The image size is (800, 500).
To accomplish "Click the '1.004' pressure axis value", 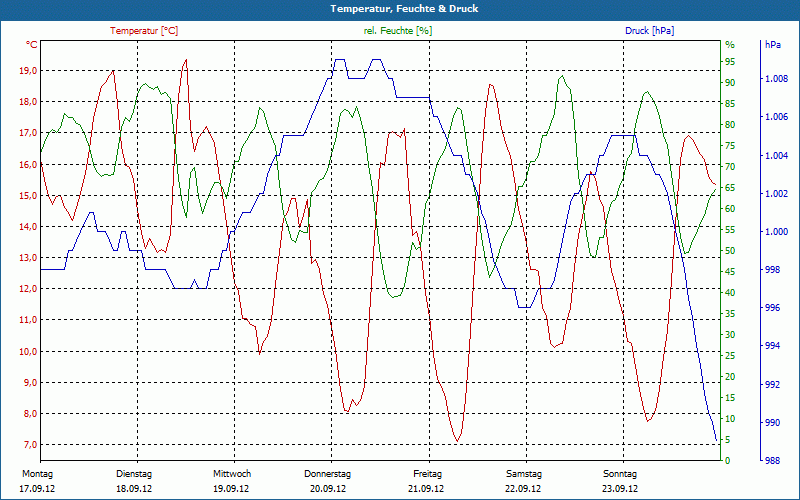I will pos(777,156).
